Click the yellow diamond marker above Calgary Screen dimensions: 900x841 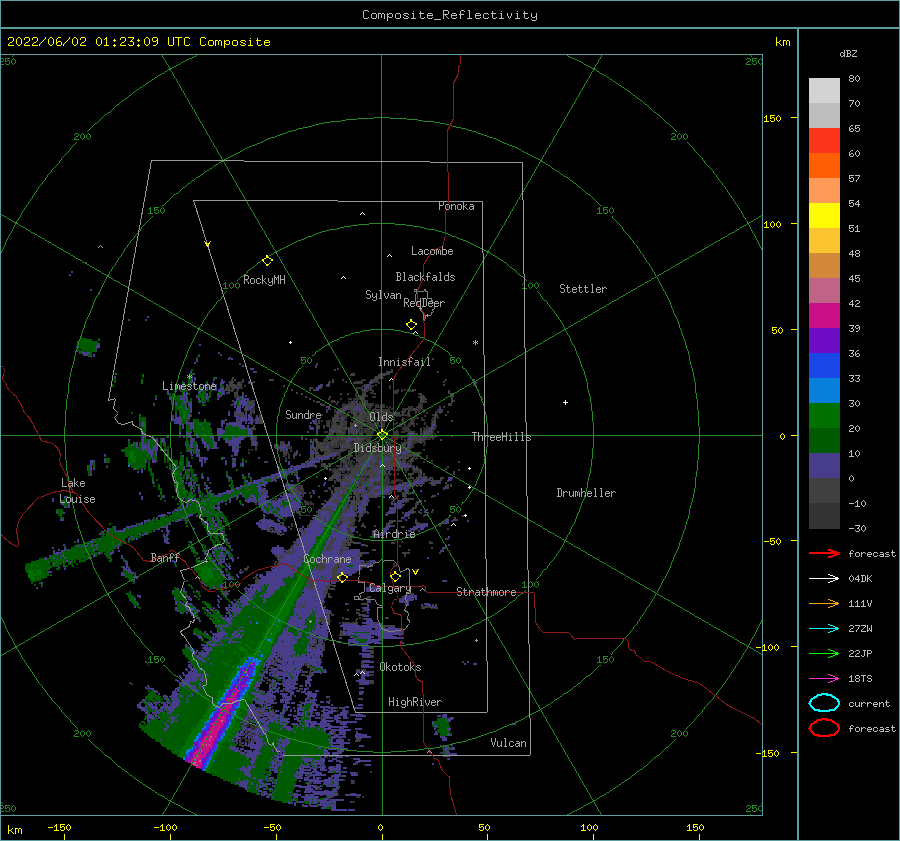(395, 576)
